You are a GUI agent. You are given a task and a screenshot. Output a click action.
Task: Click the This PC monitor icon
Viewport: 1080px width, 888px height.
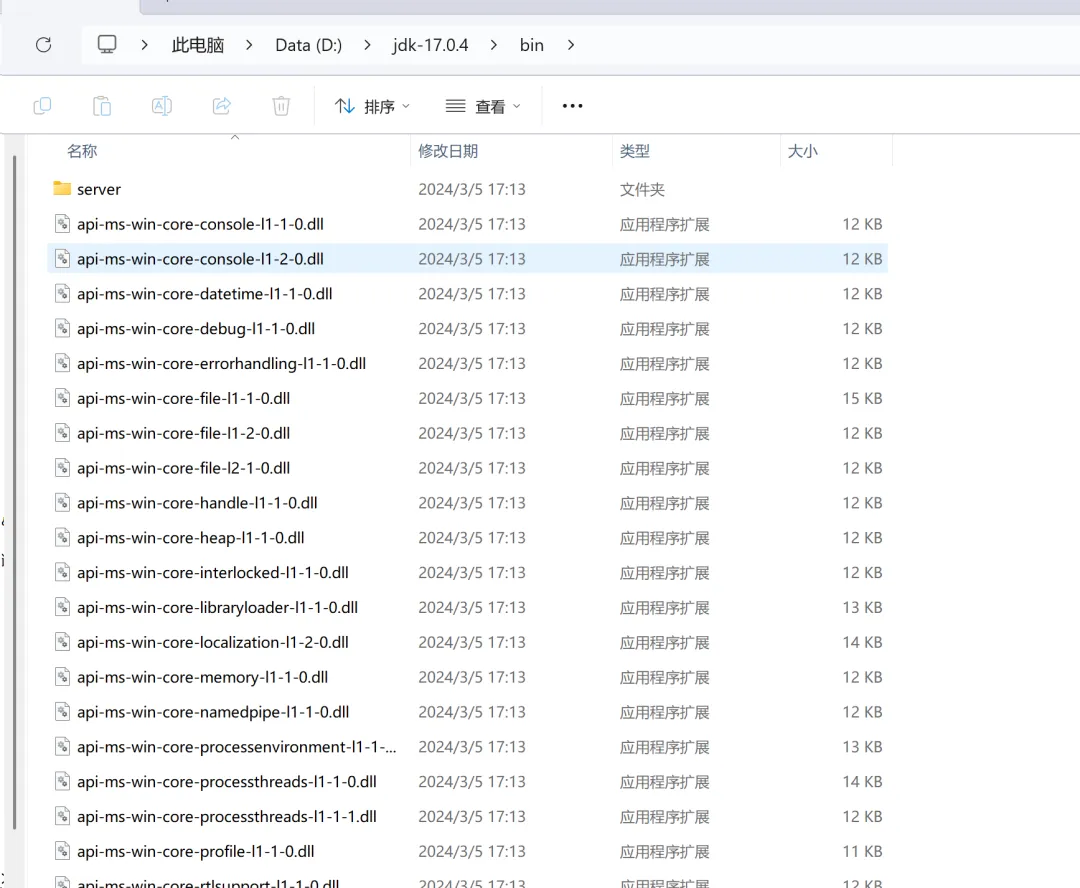[107, 45]
